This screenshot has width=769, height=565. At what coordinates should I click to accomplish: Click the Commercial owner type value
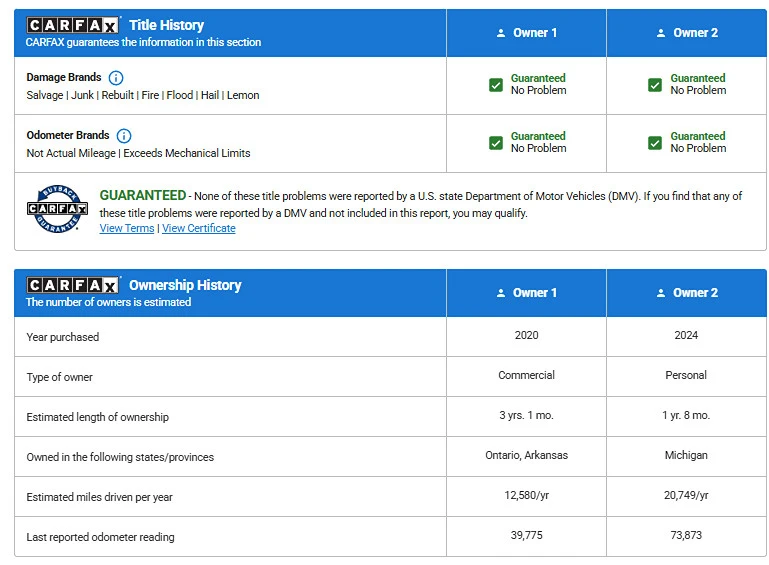tap(527, 375)
